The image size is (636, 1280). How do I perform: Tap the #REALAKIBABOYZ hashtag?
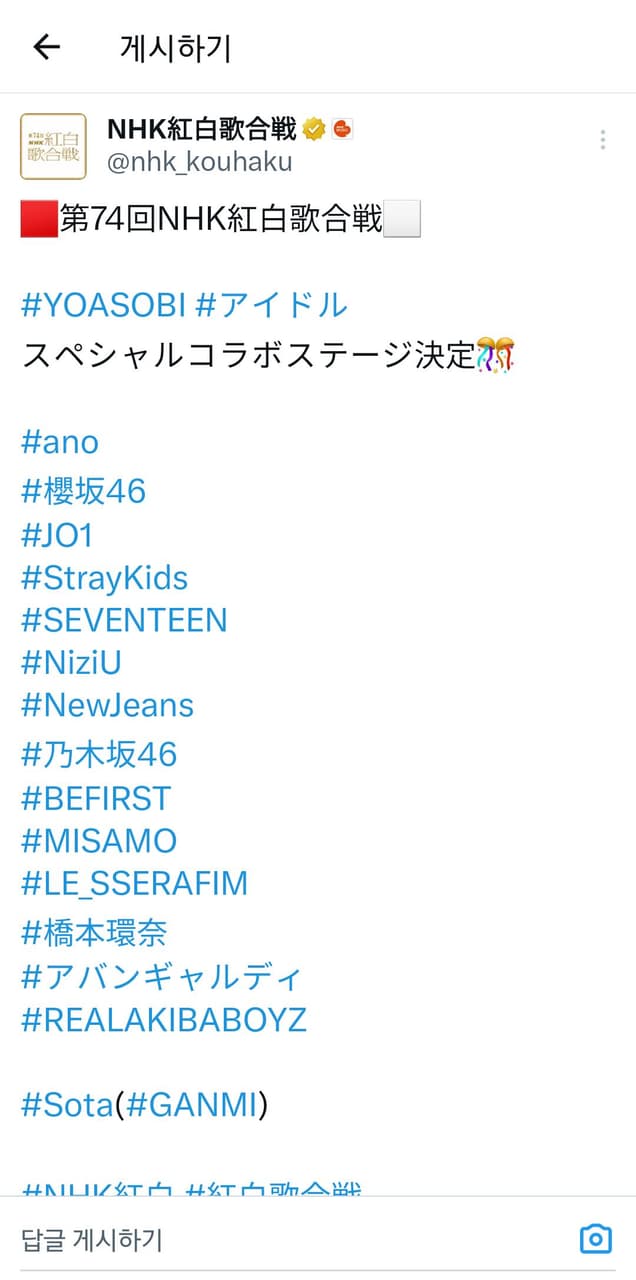click(164, 1020)
